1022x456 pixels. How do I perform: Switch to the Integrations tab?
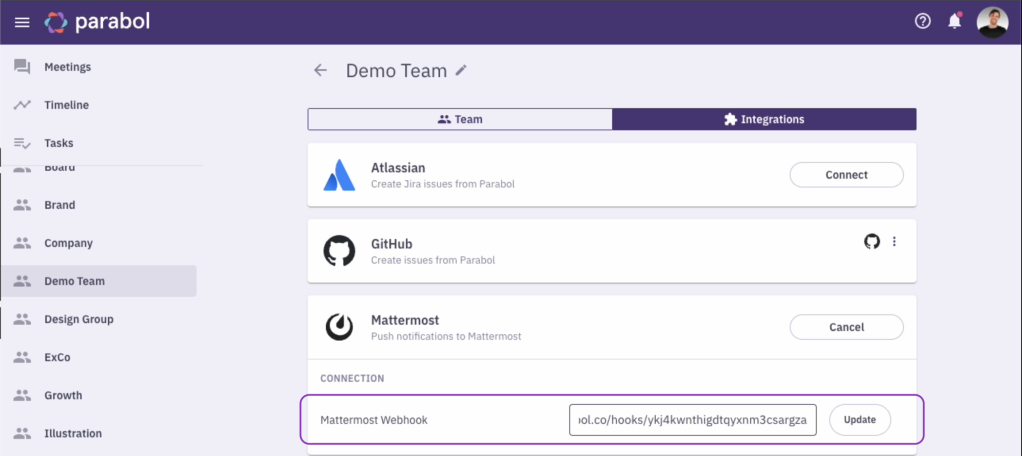point(765,119)
